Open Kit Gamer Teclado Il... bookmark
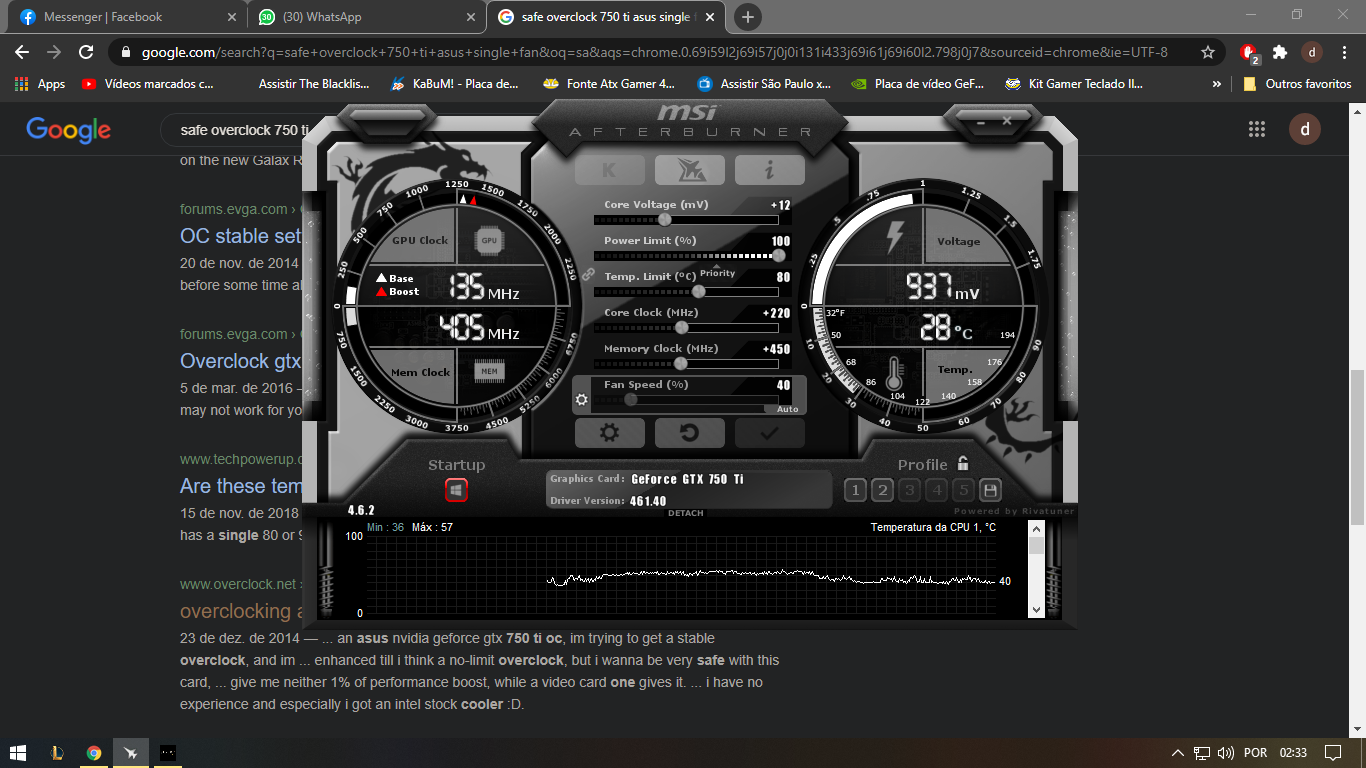The width and height of the screenshot is (1366, 768). coord(1075,84)
